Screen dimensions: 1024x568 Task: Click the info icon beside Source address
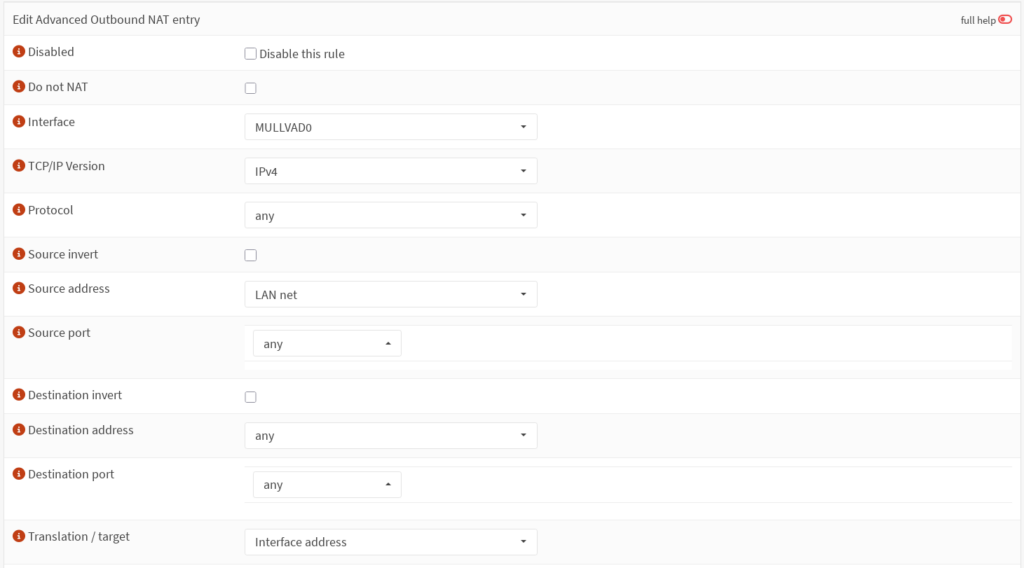(x=18, y=289)
